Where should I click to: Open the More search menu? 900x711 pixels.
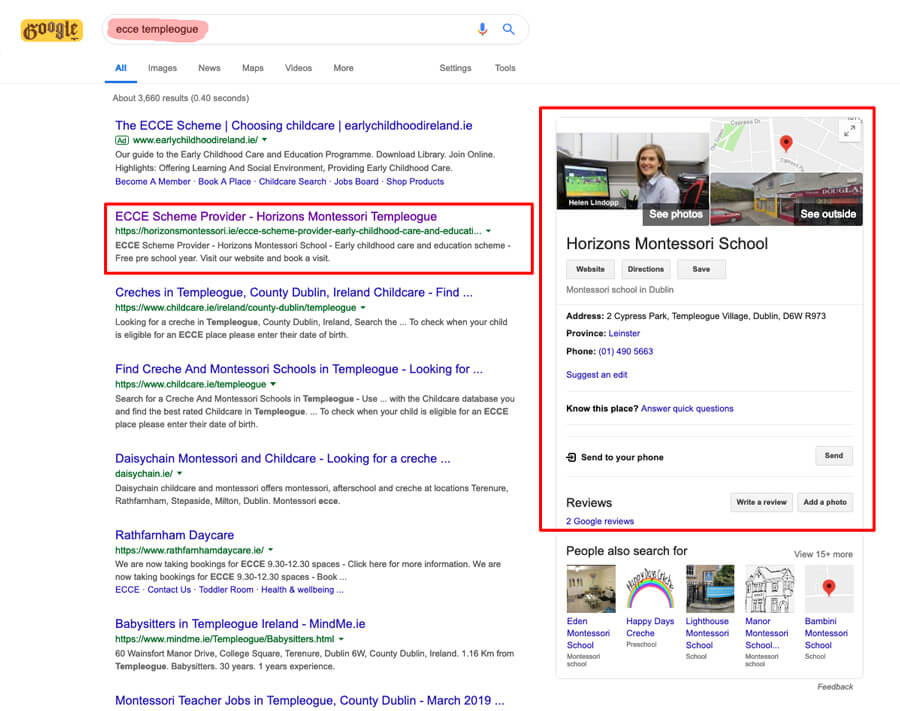(344, 68)
